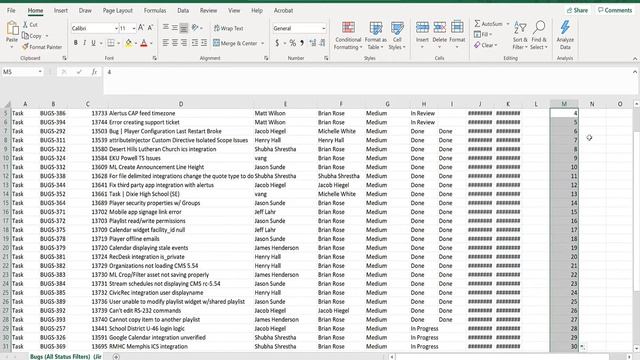The height and width of the screenshot is (360, 640).
Task: Select top vertical alignment
Action: pos(166,28)
